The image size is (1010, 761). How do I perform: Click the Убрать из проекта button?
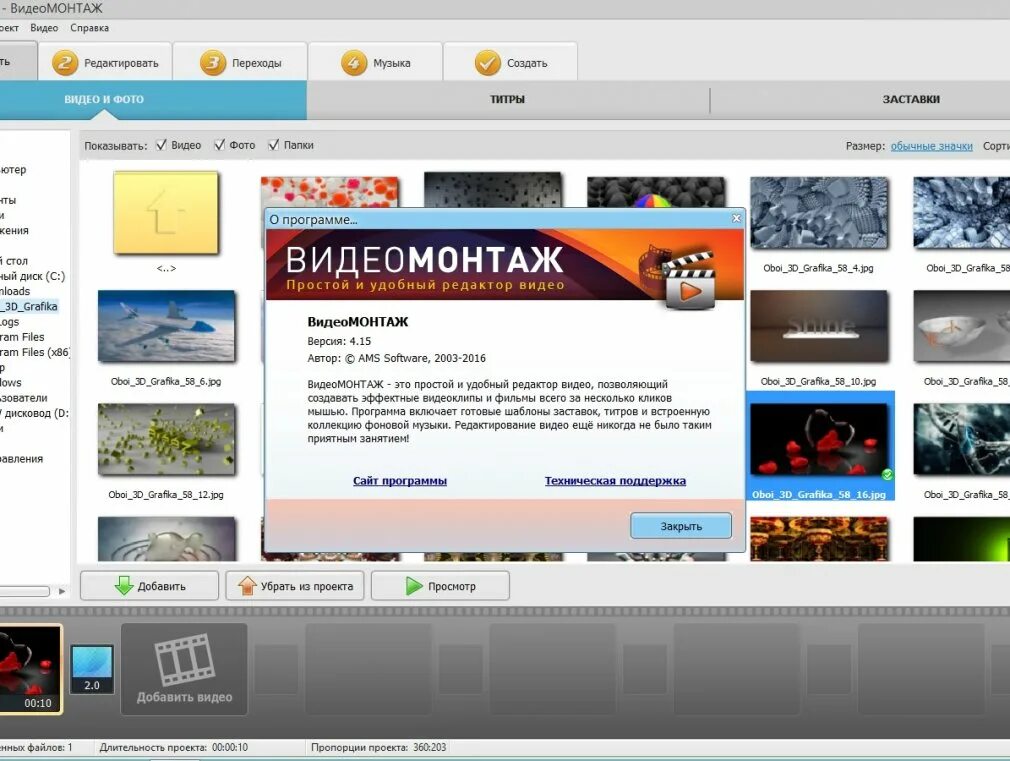(295, 586)
